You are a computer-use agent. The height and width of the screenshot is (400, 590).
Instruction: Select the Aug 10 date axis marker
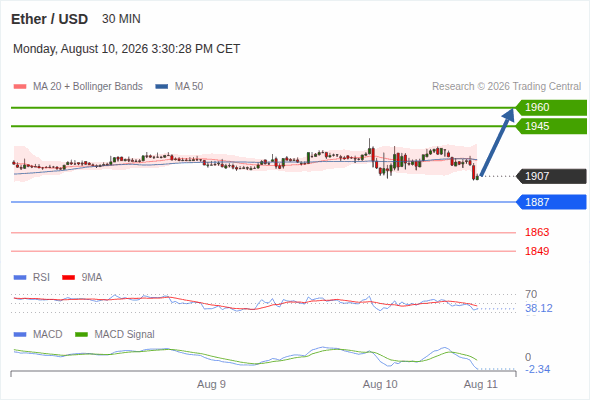(380, 384)
